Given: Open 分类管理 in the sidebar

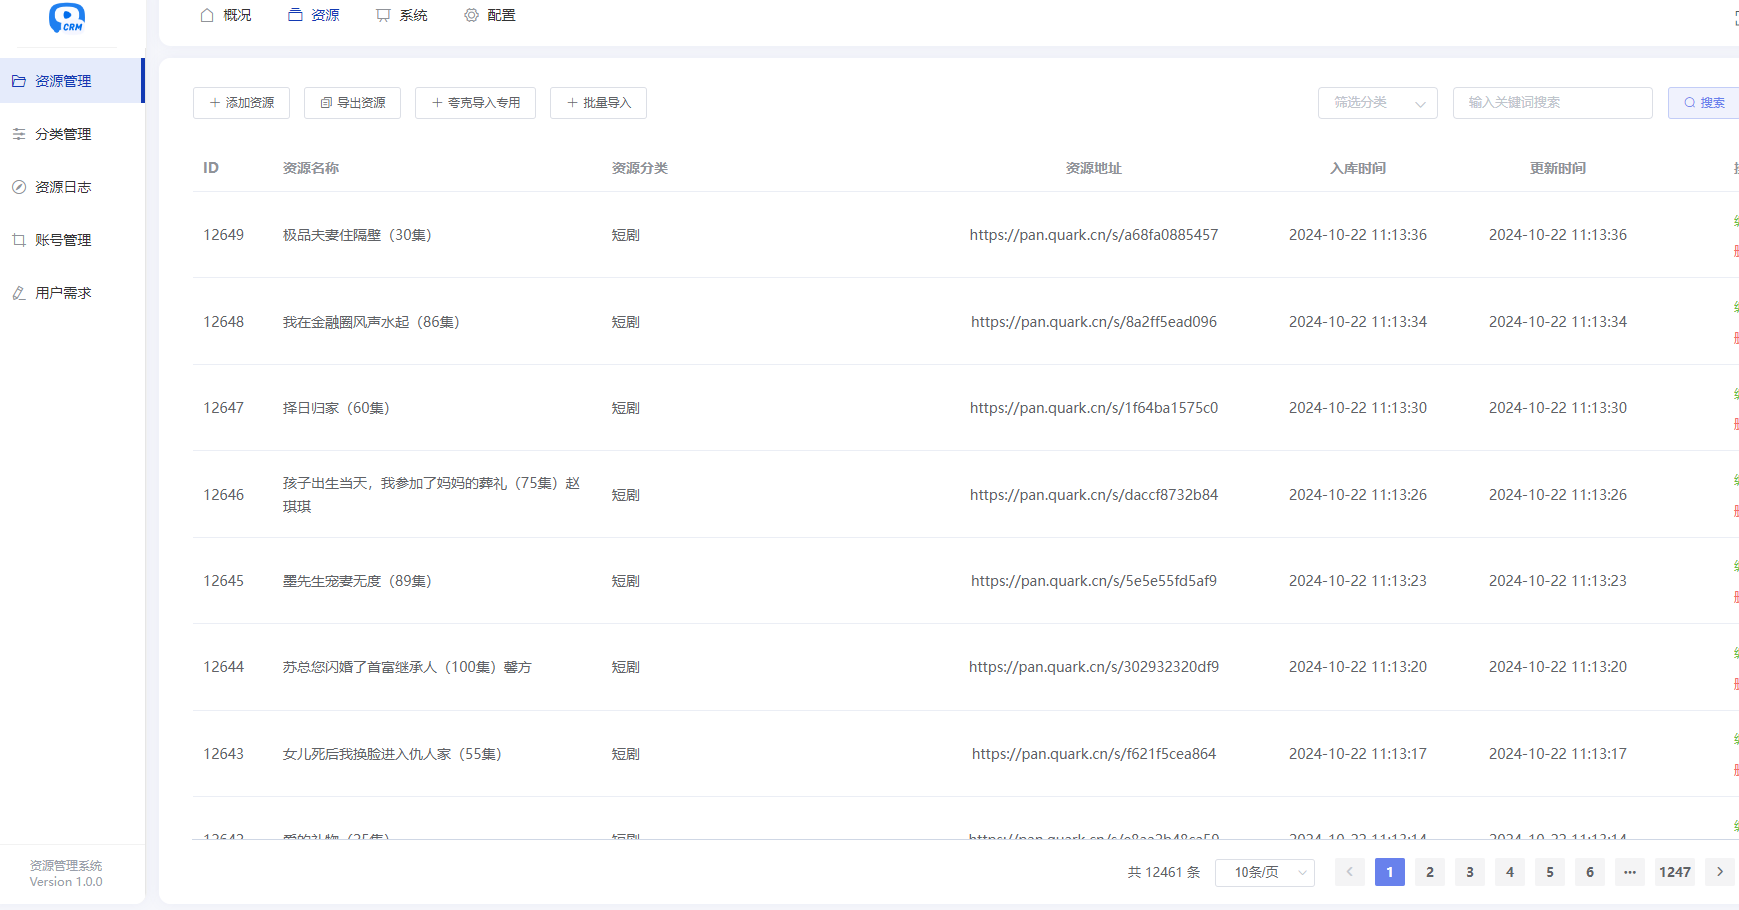Looking at the screenshot, I should [63, 134].
